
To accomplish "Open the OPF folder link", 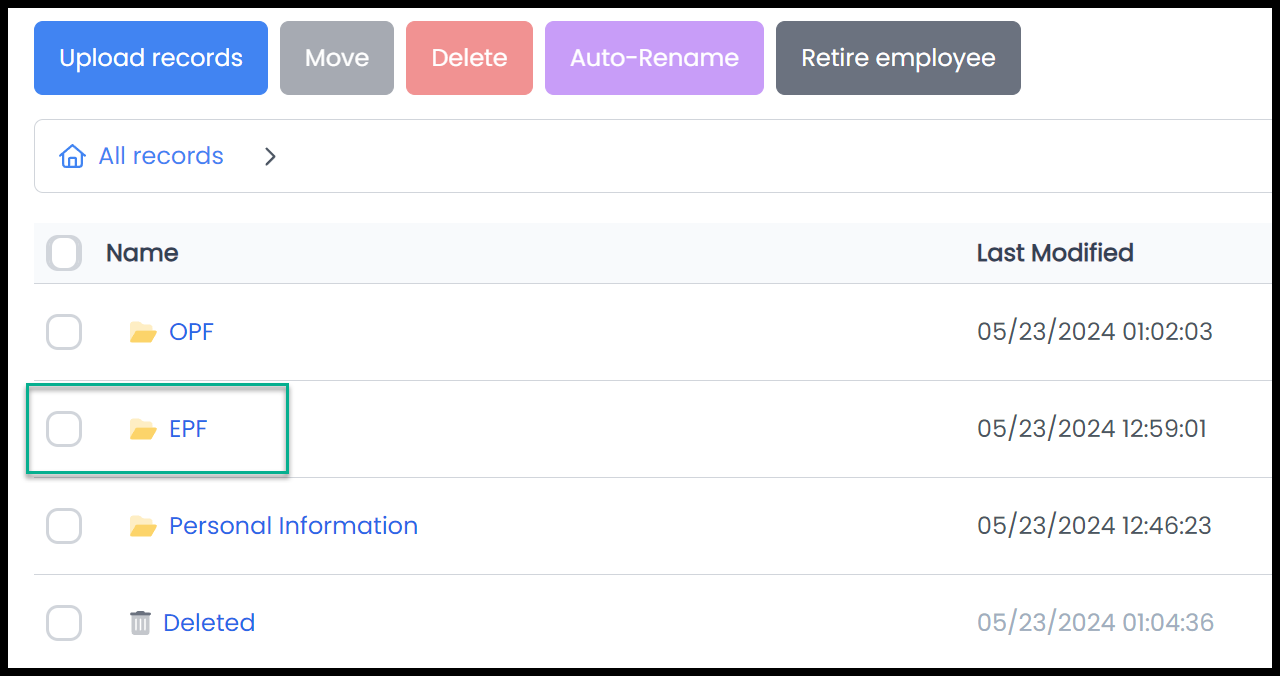I will (191, 332).
